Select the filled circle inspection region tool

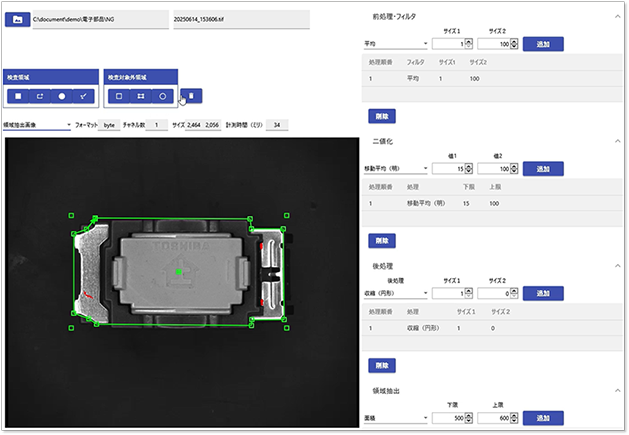click(61, 96)
